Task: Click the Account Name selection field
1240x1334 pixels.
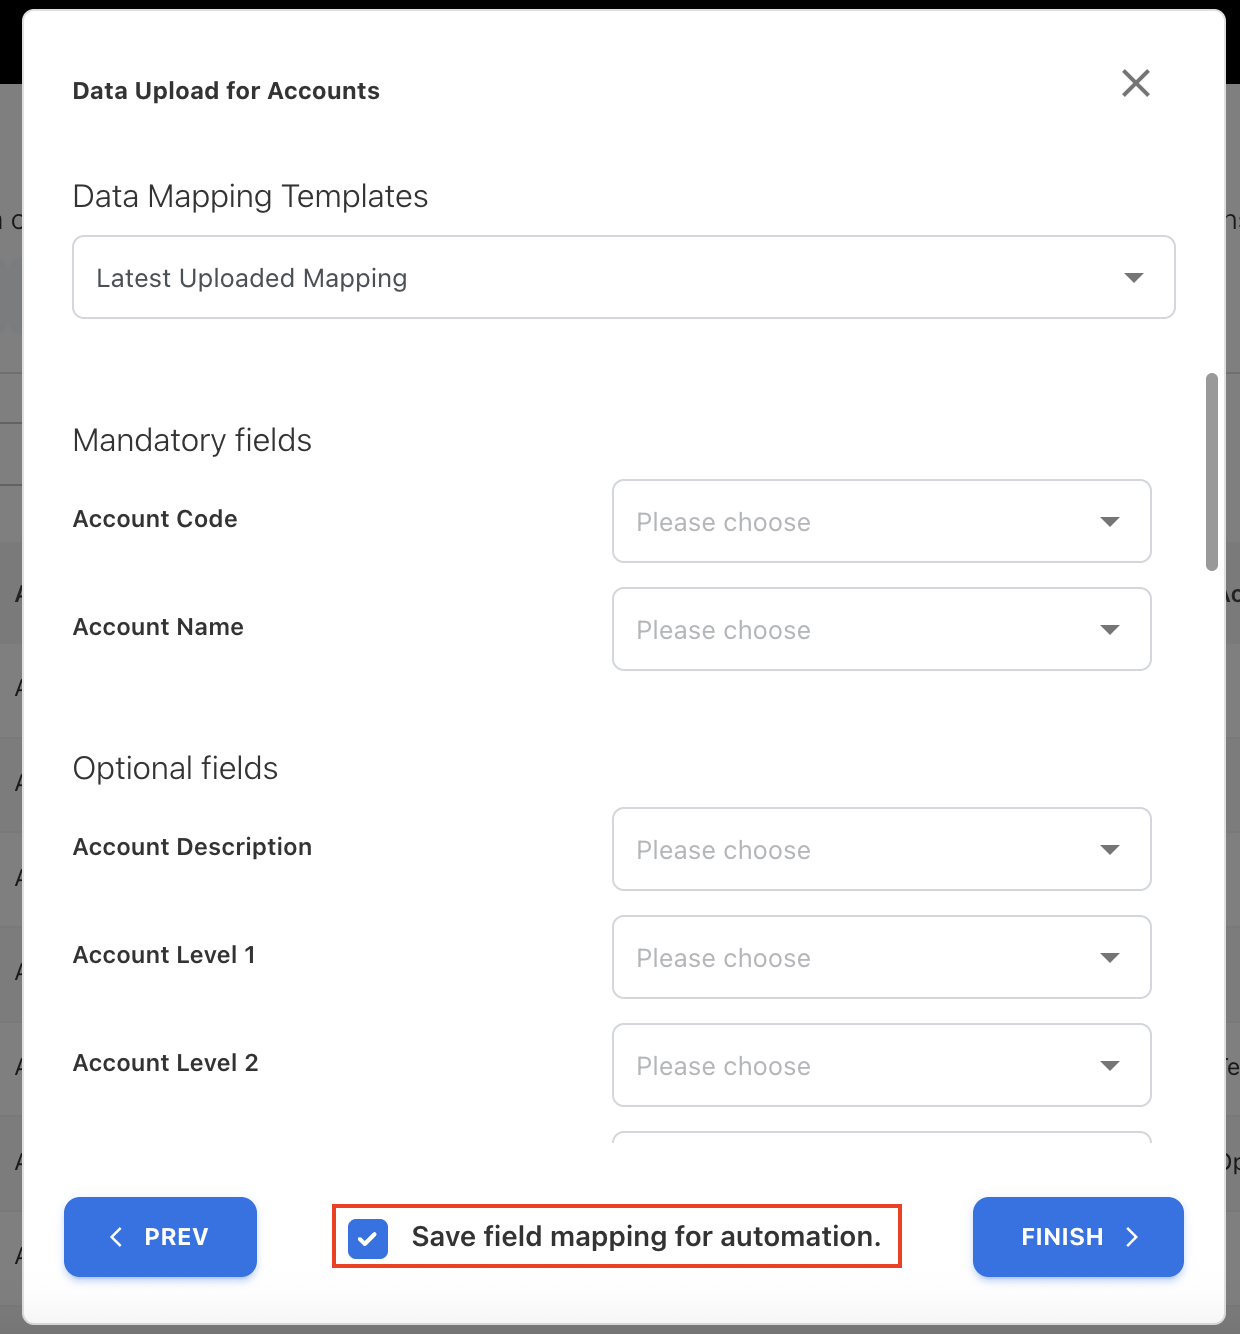Action: (882, 629)
